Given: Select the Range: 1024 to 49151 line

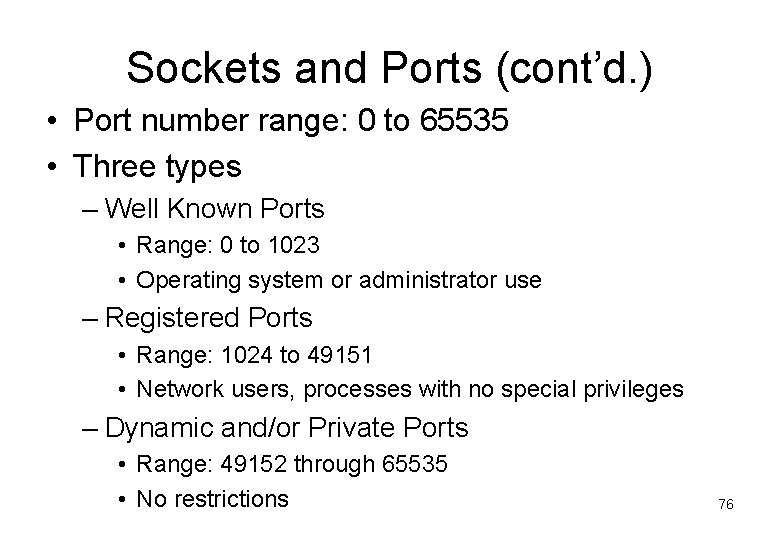Looking at the screenshot, I should pyautogui.click(x=254, y=355).
